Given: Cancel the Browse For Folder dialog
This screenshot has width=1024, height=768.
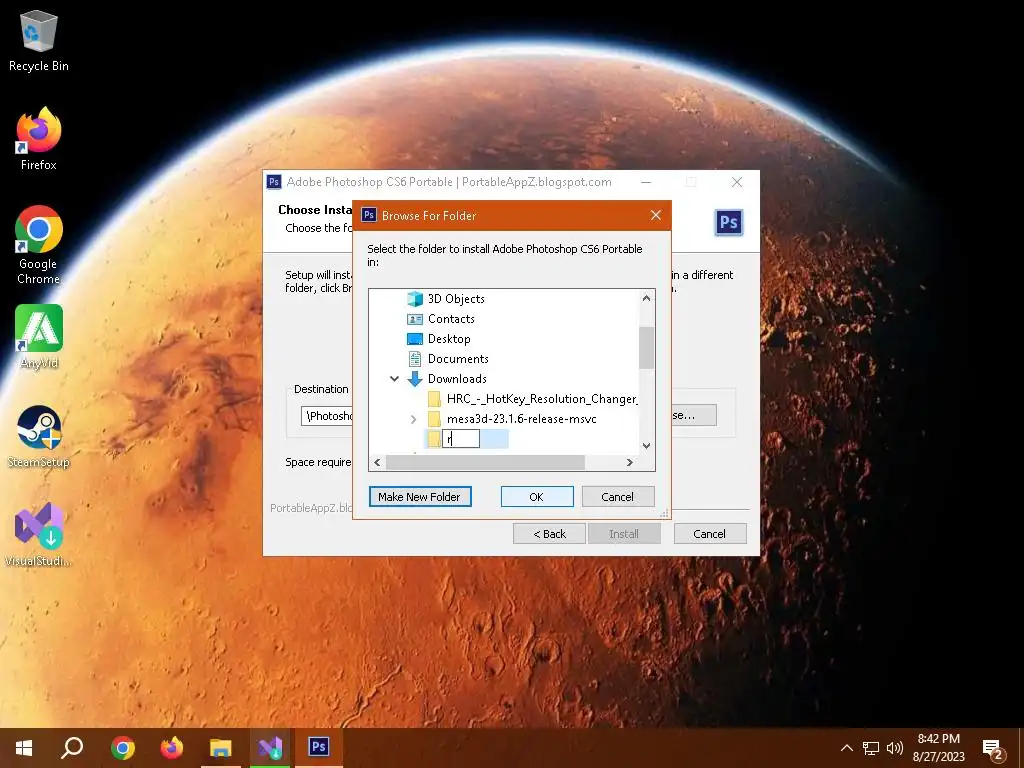Looking at the screenshot, I should coord(617,497).
